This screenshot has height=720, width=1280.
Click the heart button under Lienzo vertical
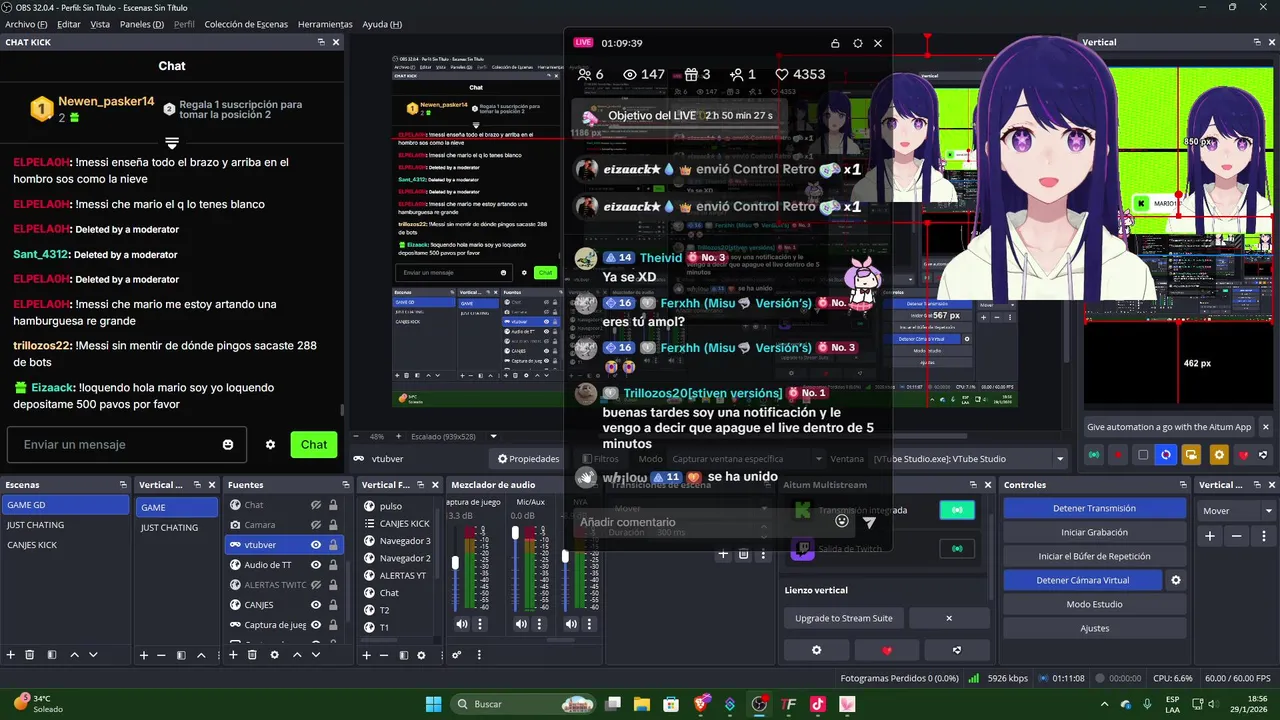click(x=886, y=650)
